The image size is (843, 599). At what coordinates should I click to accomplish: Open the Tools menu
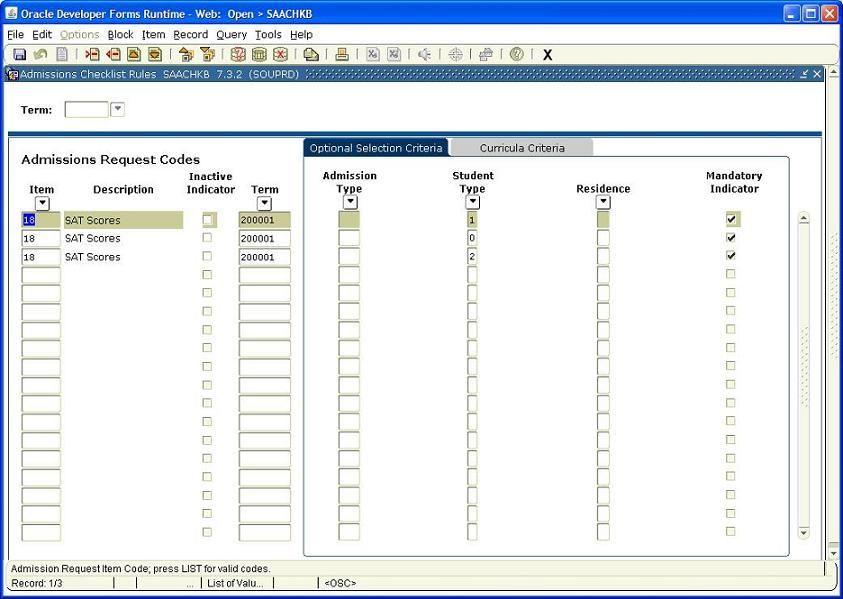tap(268, 34)
